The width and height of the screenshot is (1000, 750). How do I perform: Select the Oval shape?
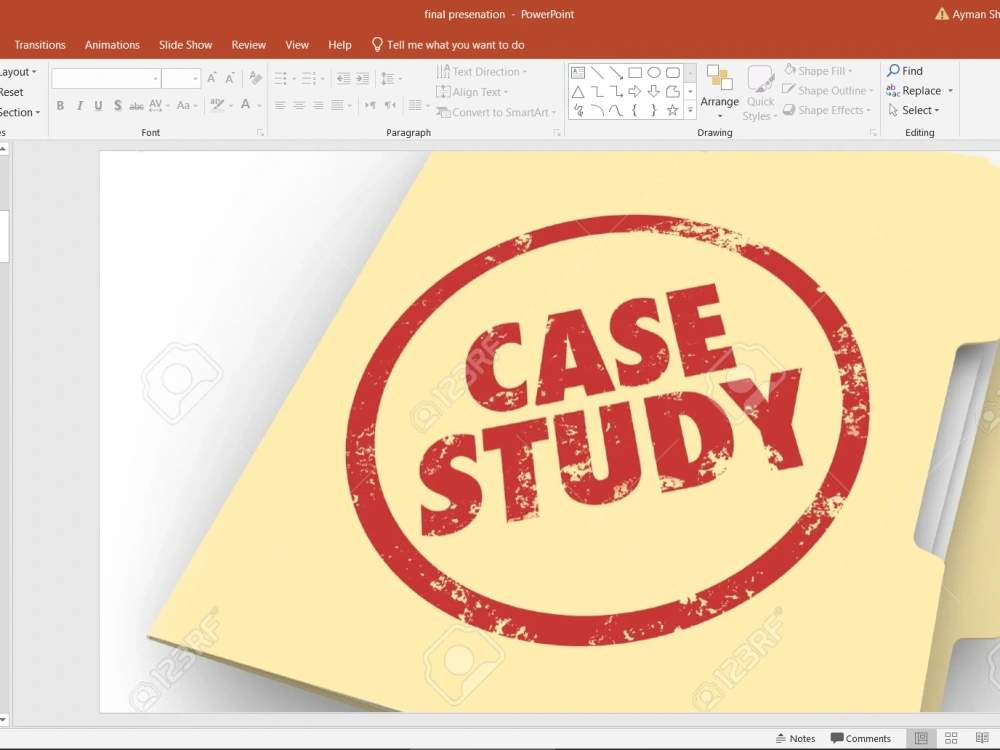[654, 73]
